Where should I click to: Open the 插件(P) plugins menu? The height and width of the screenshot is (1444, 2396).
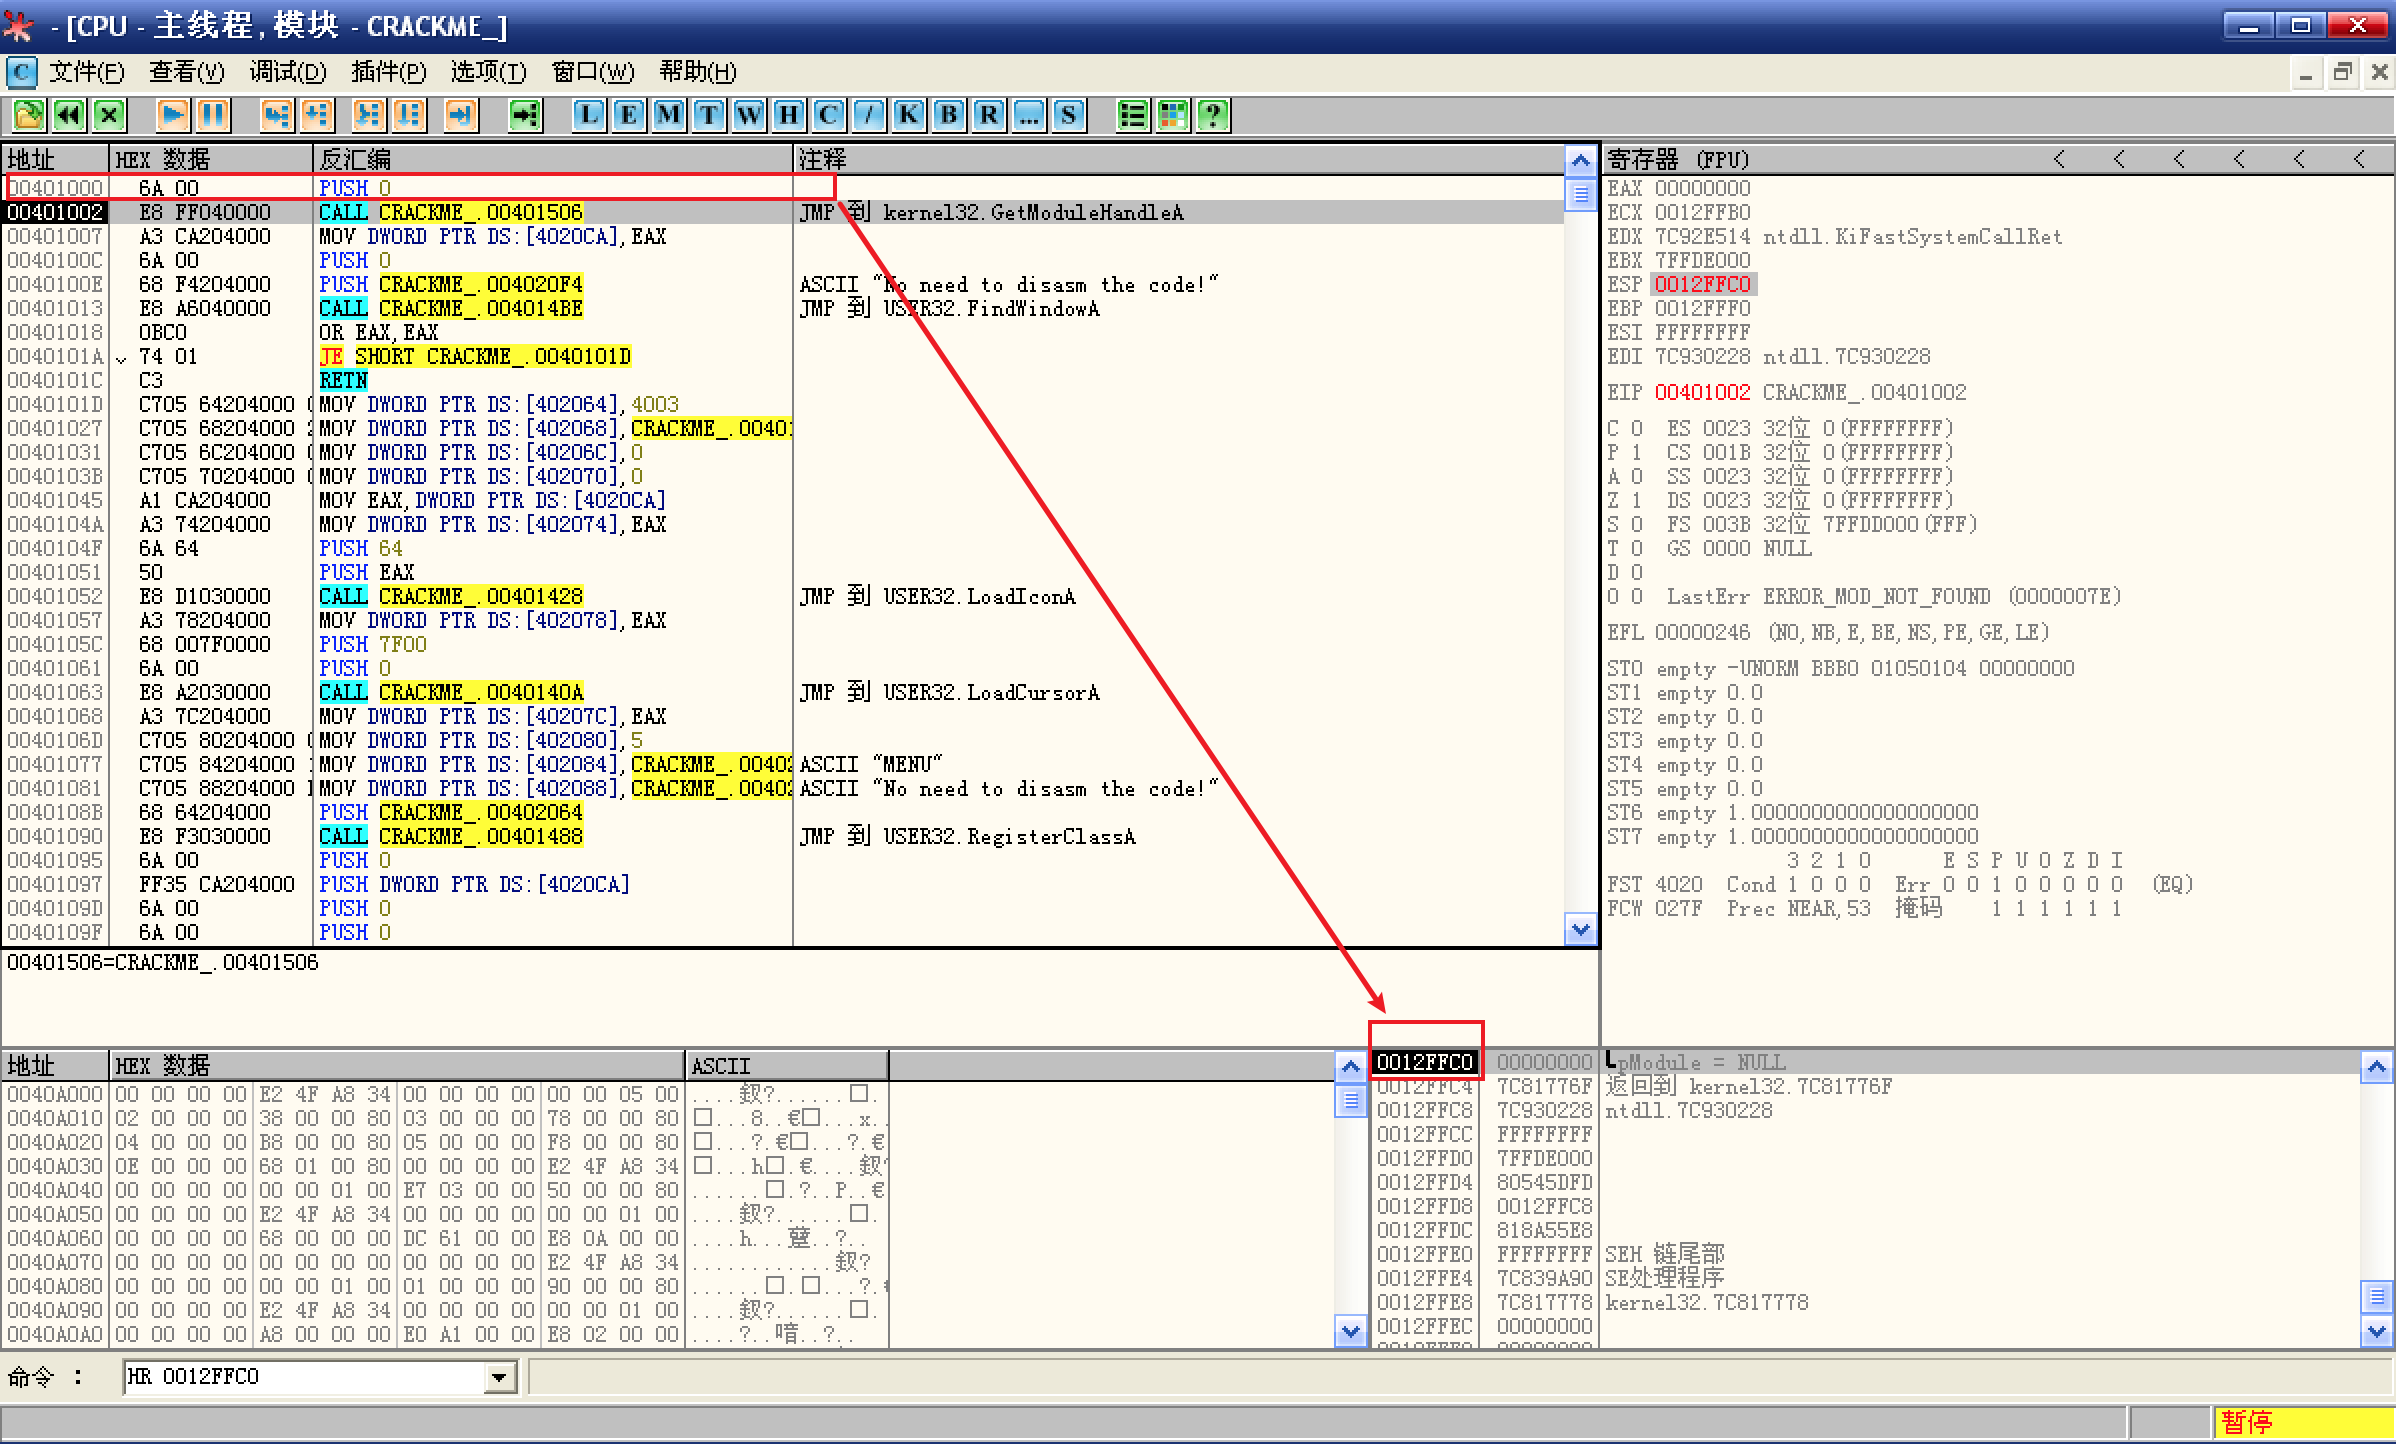click(389, 72)
